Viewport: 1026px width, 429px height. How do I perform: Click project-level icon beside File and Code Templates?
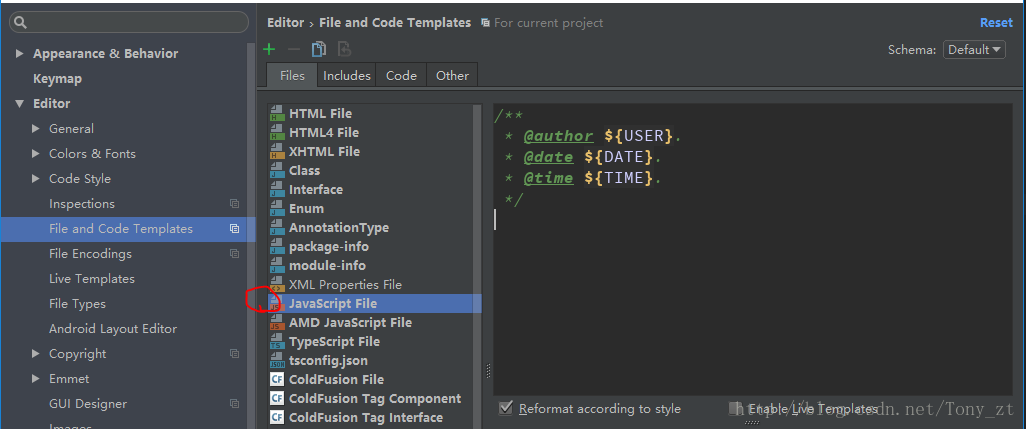pos(234,229)
